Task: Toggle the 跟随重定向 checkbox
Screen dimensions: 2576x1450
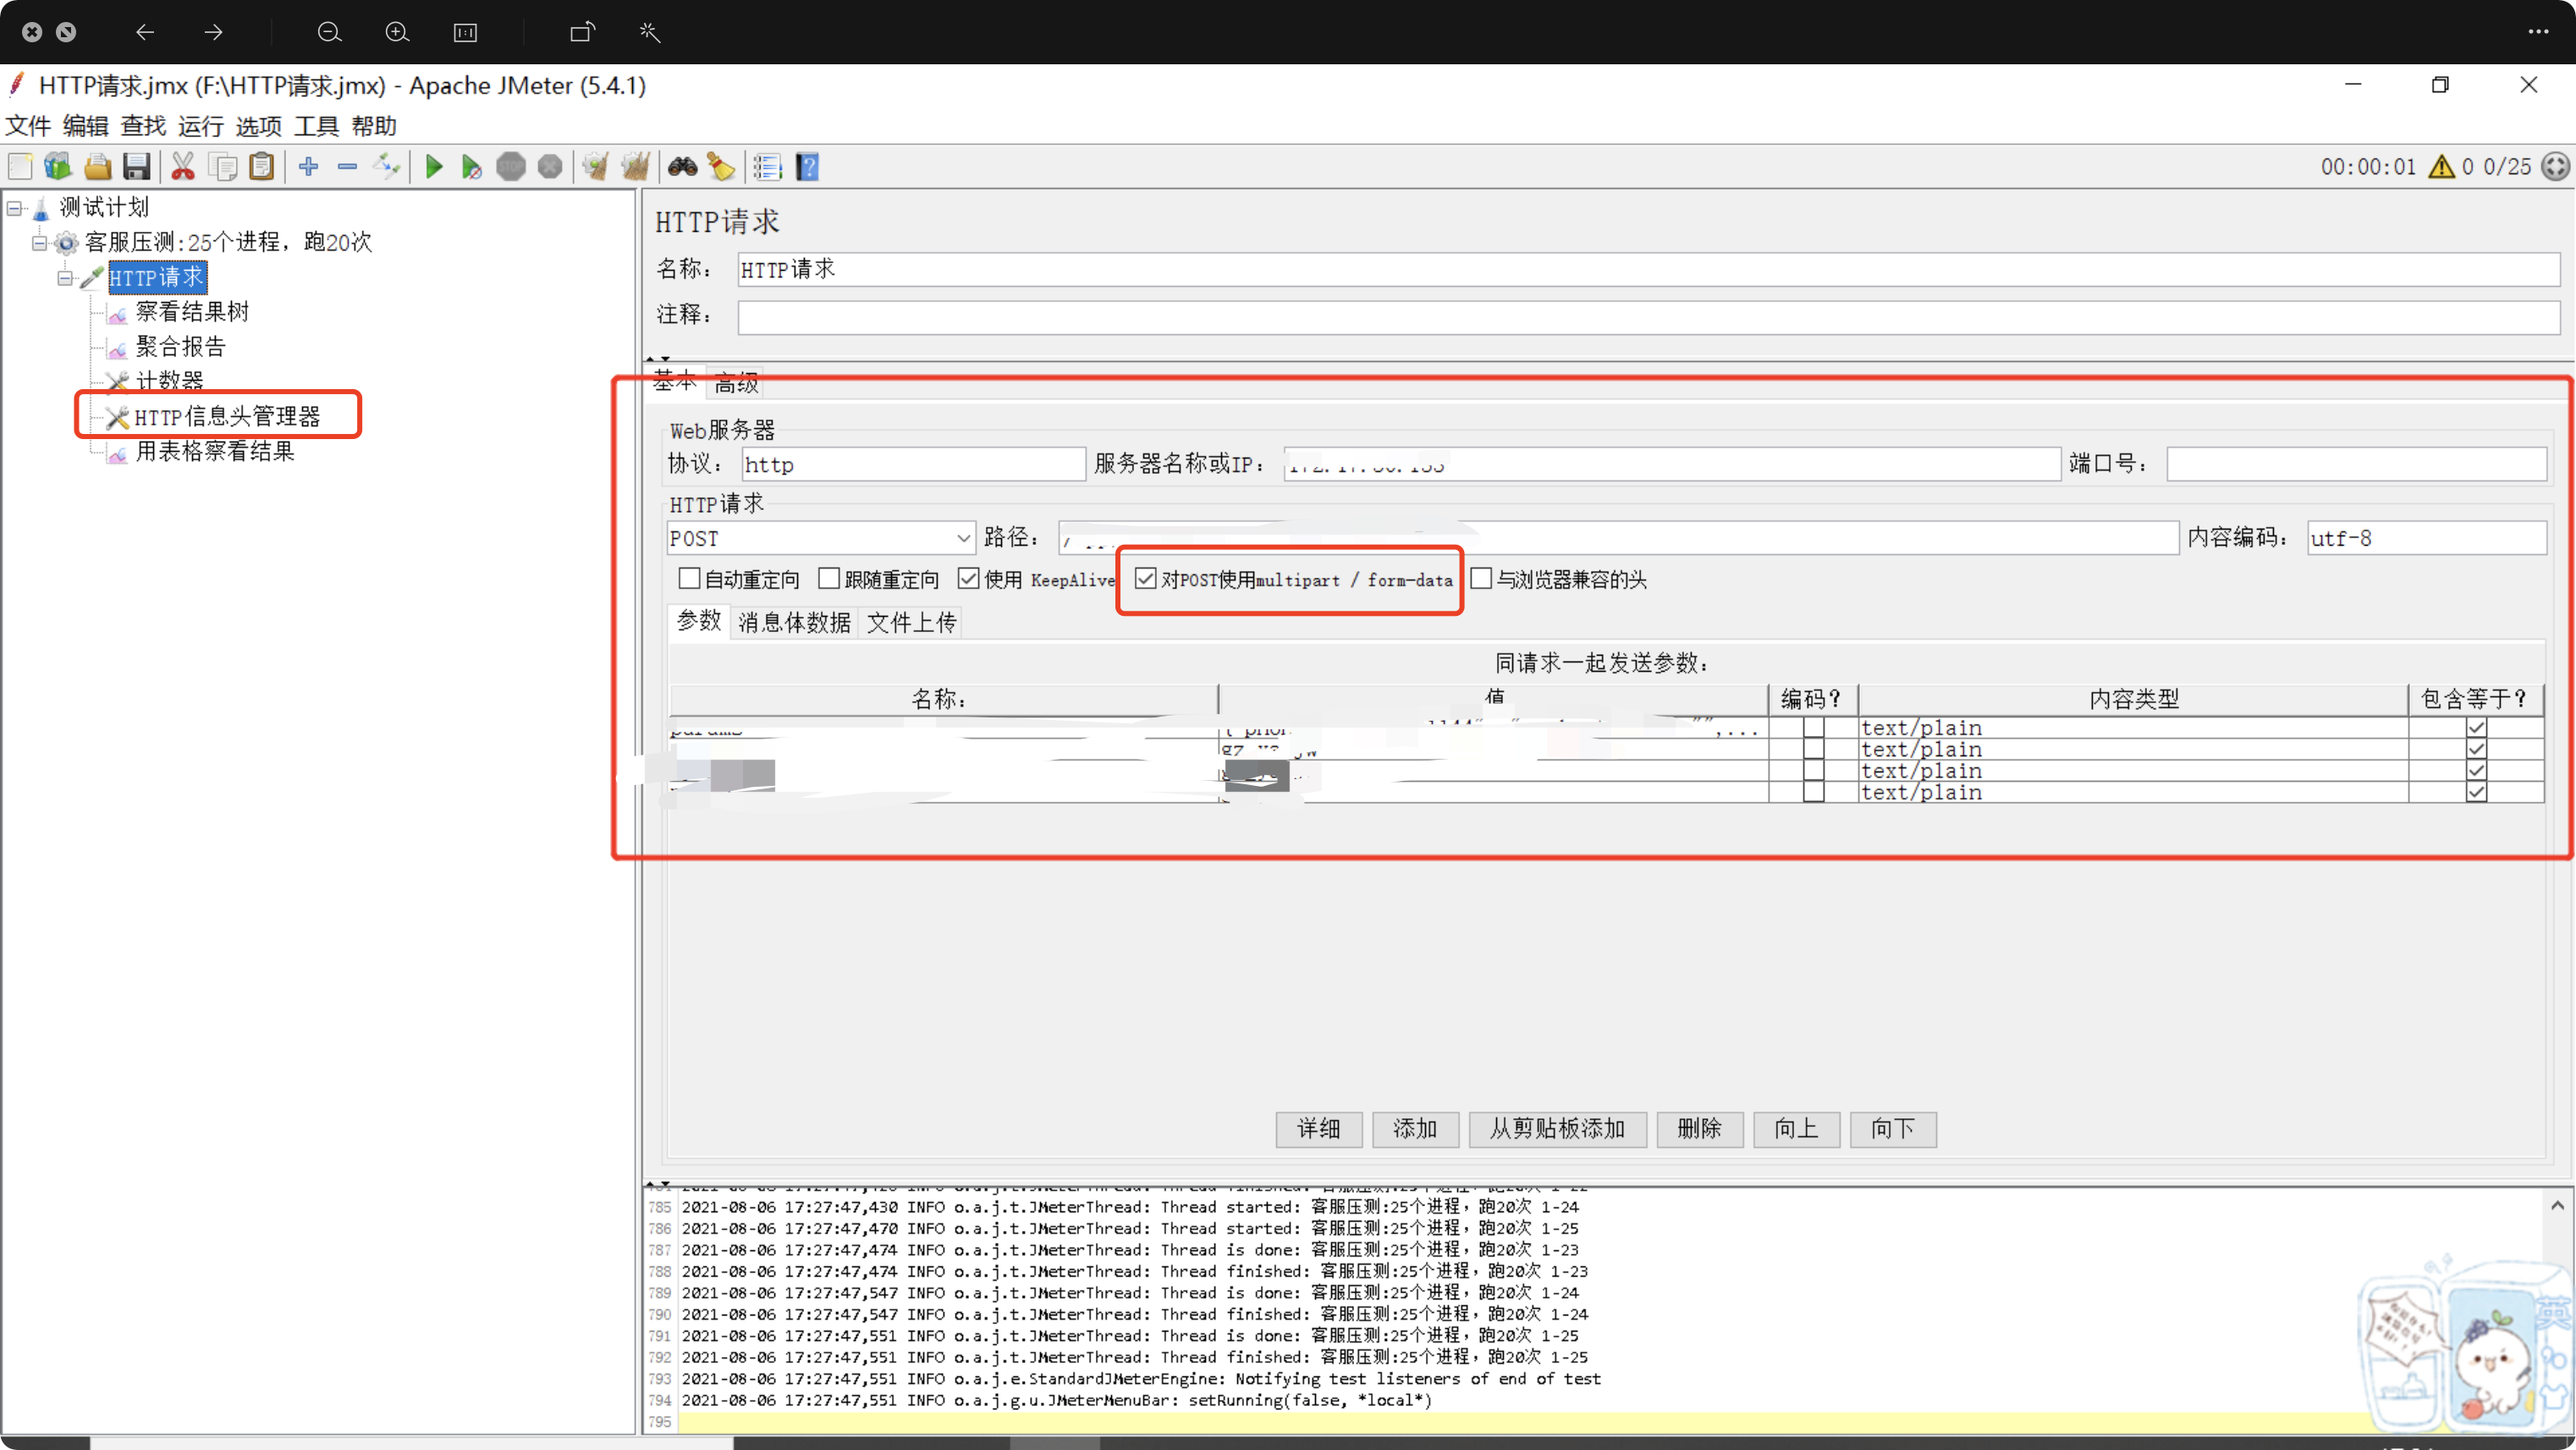Action: click(x=828, y=579)
